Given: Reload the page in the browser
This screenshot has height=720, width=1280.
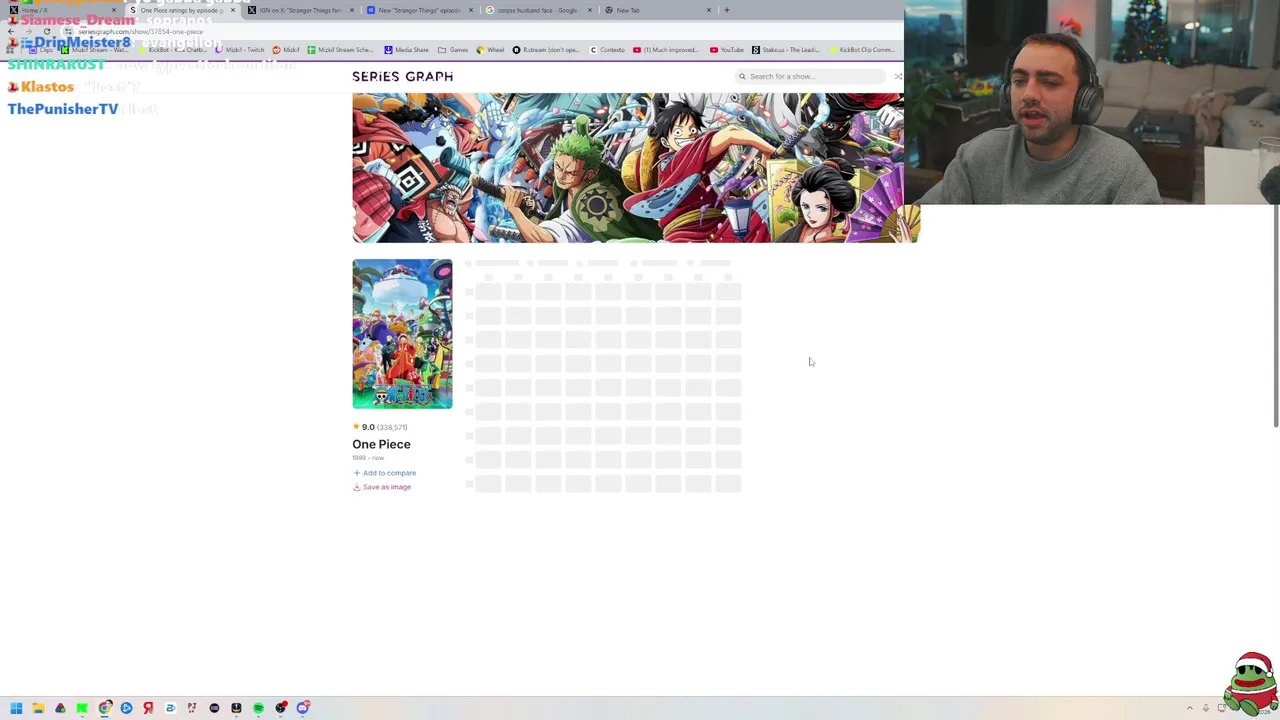Looking at the screenshot, I should pos(46,32).
